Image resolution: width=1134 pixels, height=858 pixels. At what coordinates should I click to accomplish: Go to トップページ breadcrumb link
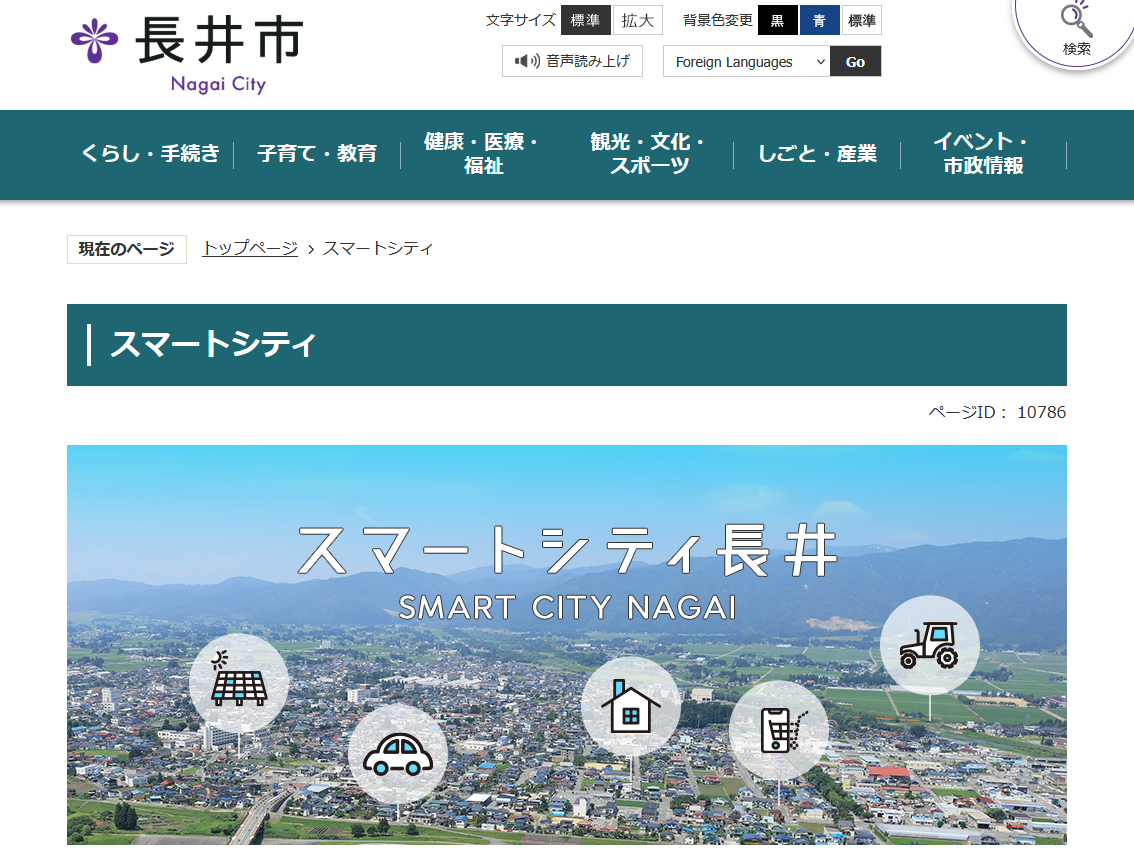[250, 248]
